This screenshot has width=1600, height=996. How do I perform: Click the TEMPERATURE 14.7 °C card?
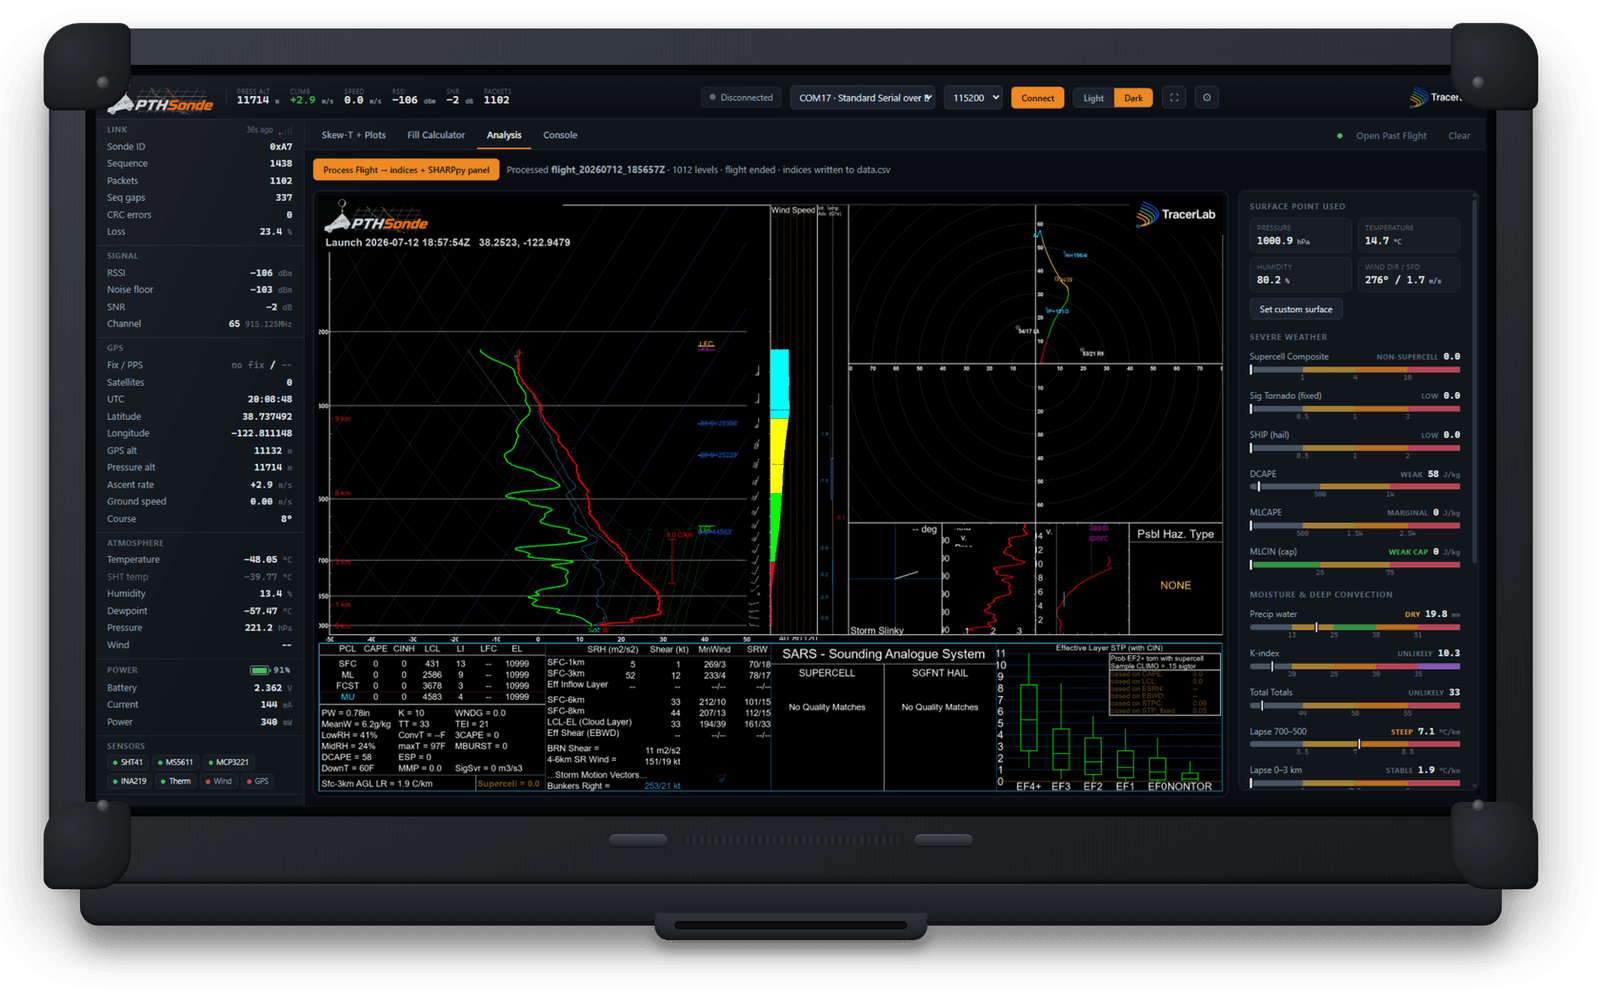(1408, 236)
